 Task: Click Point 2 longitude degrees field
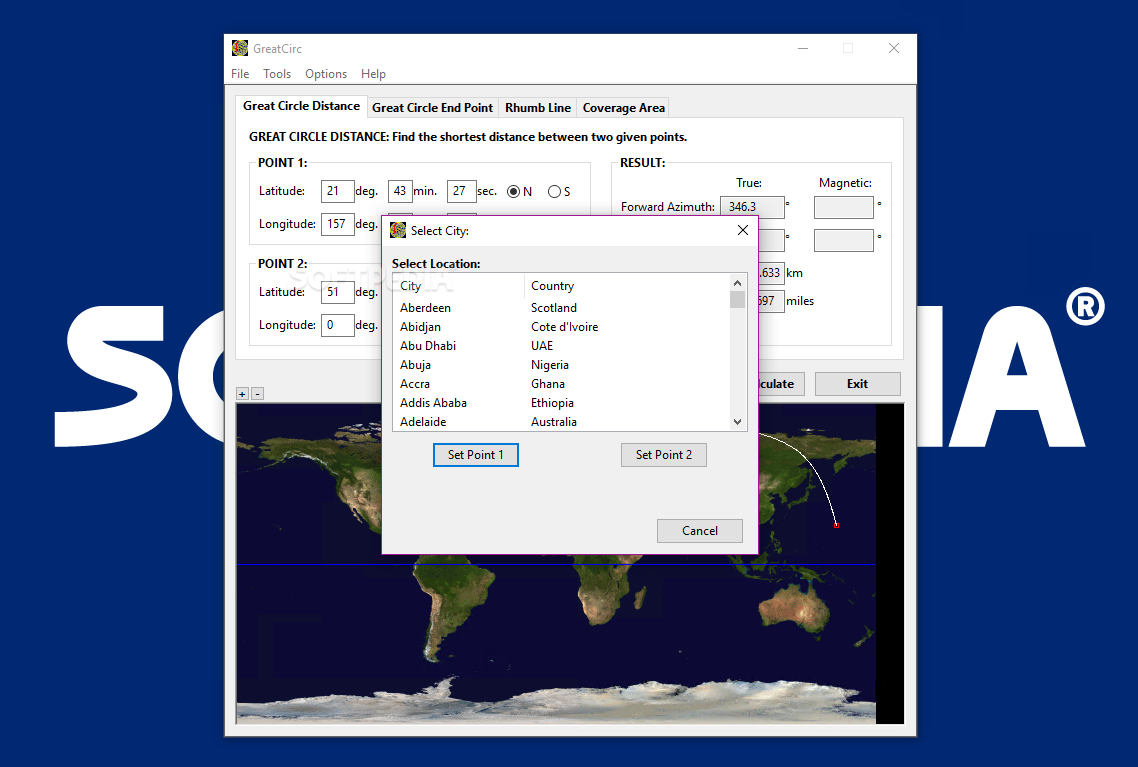pos(337,325)
